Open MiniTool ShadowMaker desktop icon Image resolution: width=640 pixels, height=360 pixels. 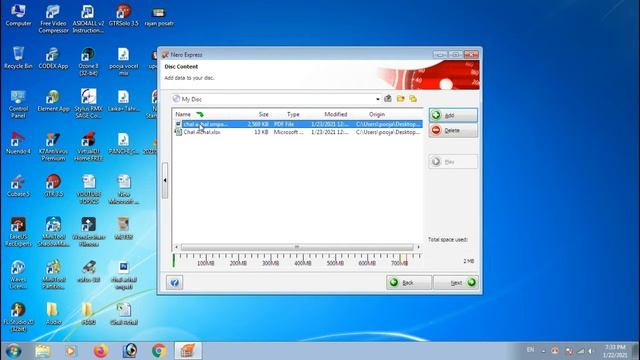(x=53, y=231)
